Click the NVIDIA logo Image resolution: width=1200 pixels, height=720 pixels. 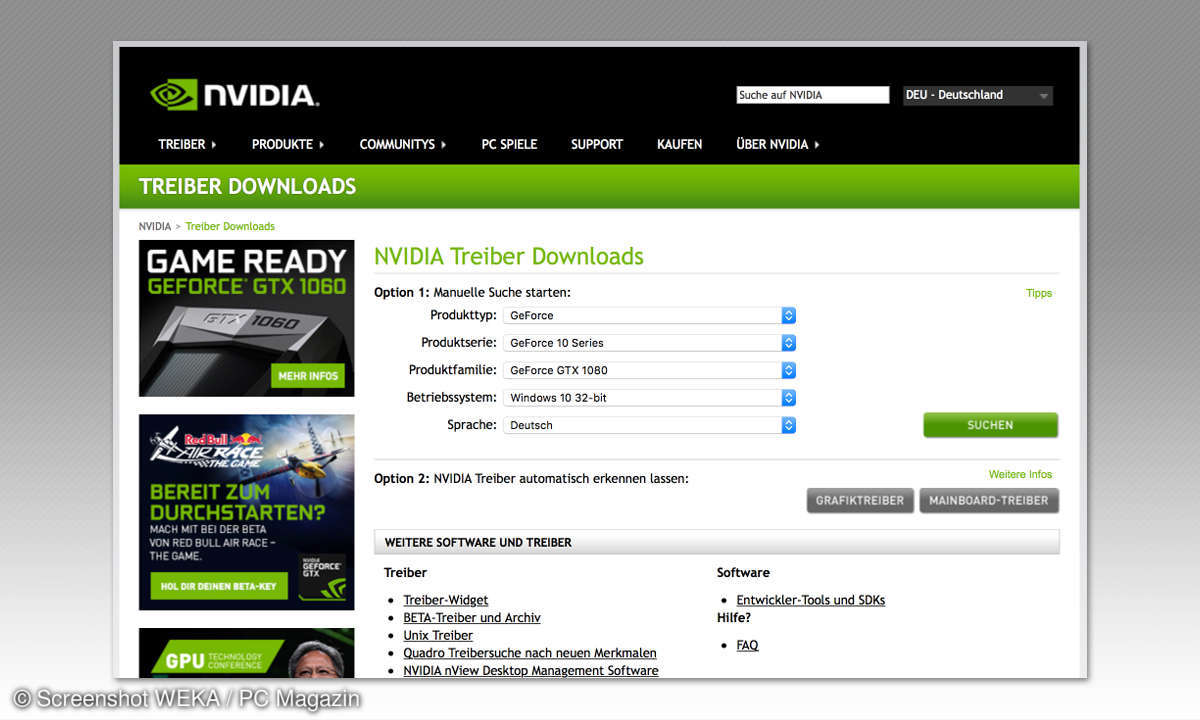(235, 95)
